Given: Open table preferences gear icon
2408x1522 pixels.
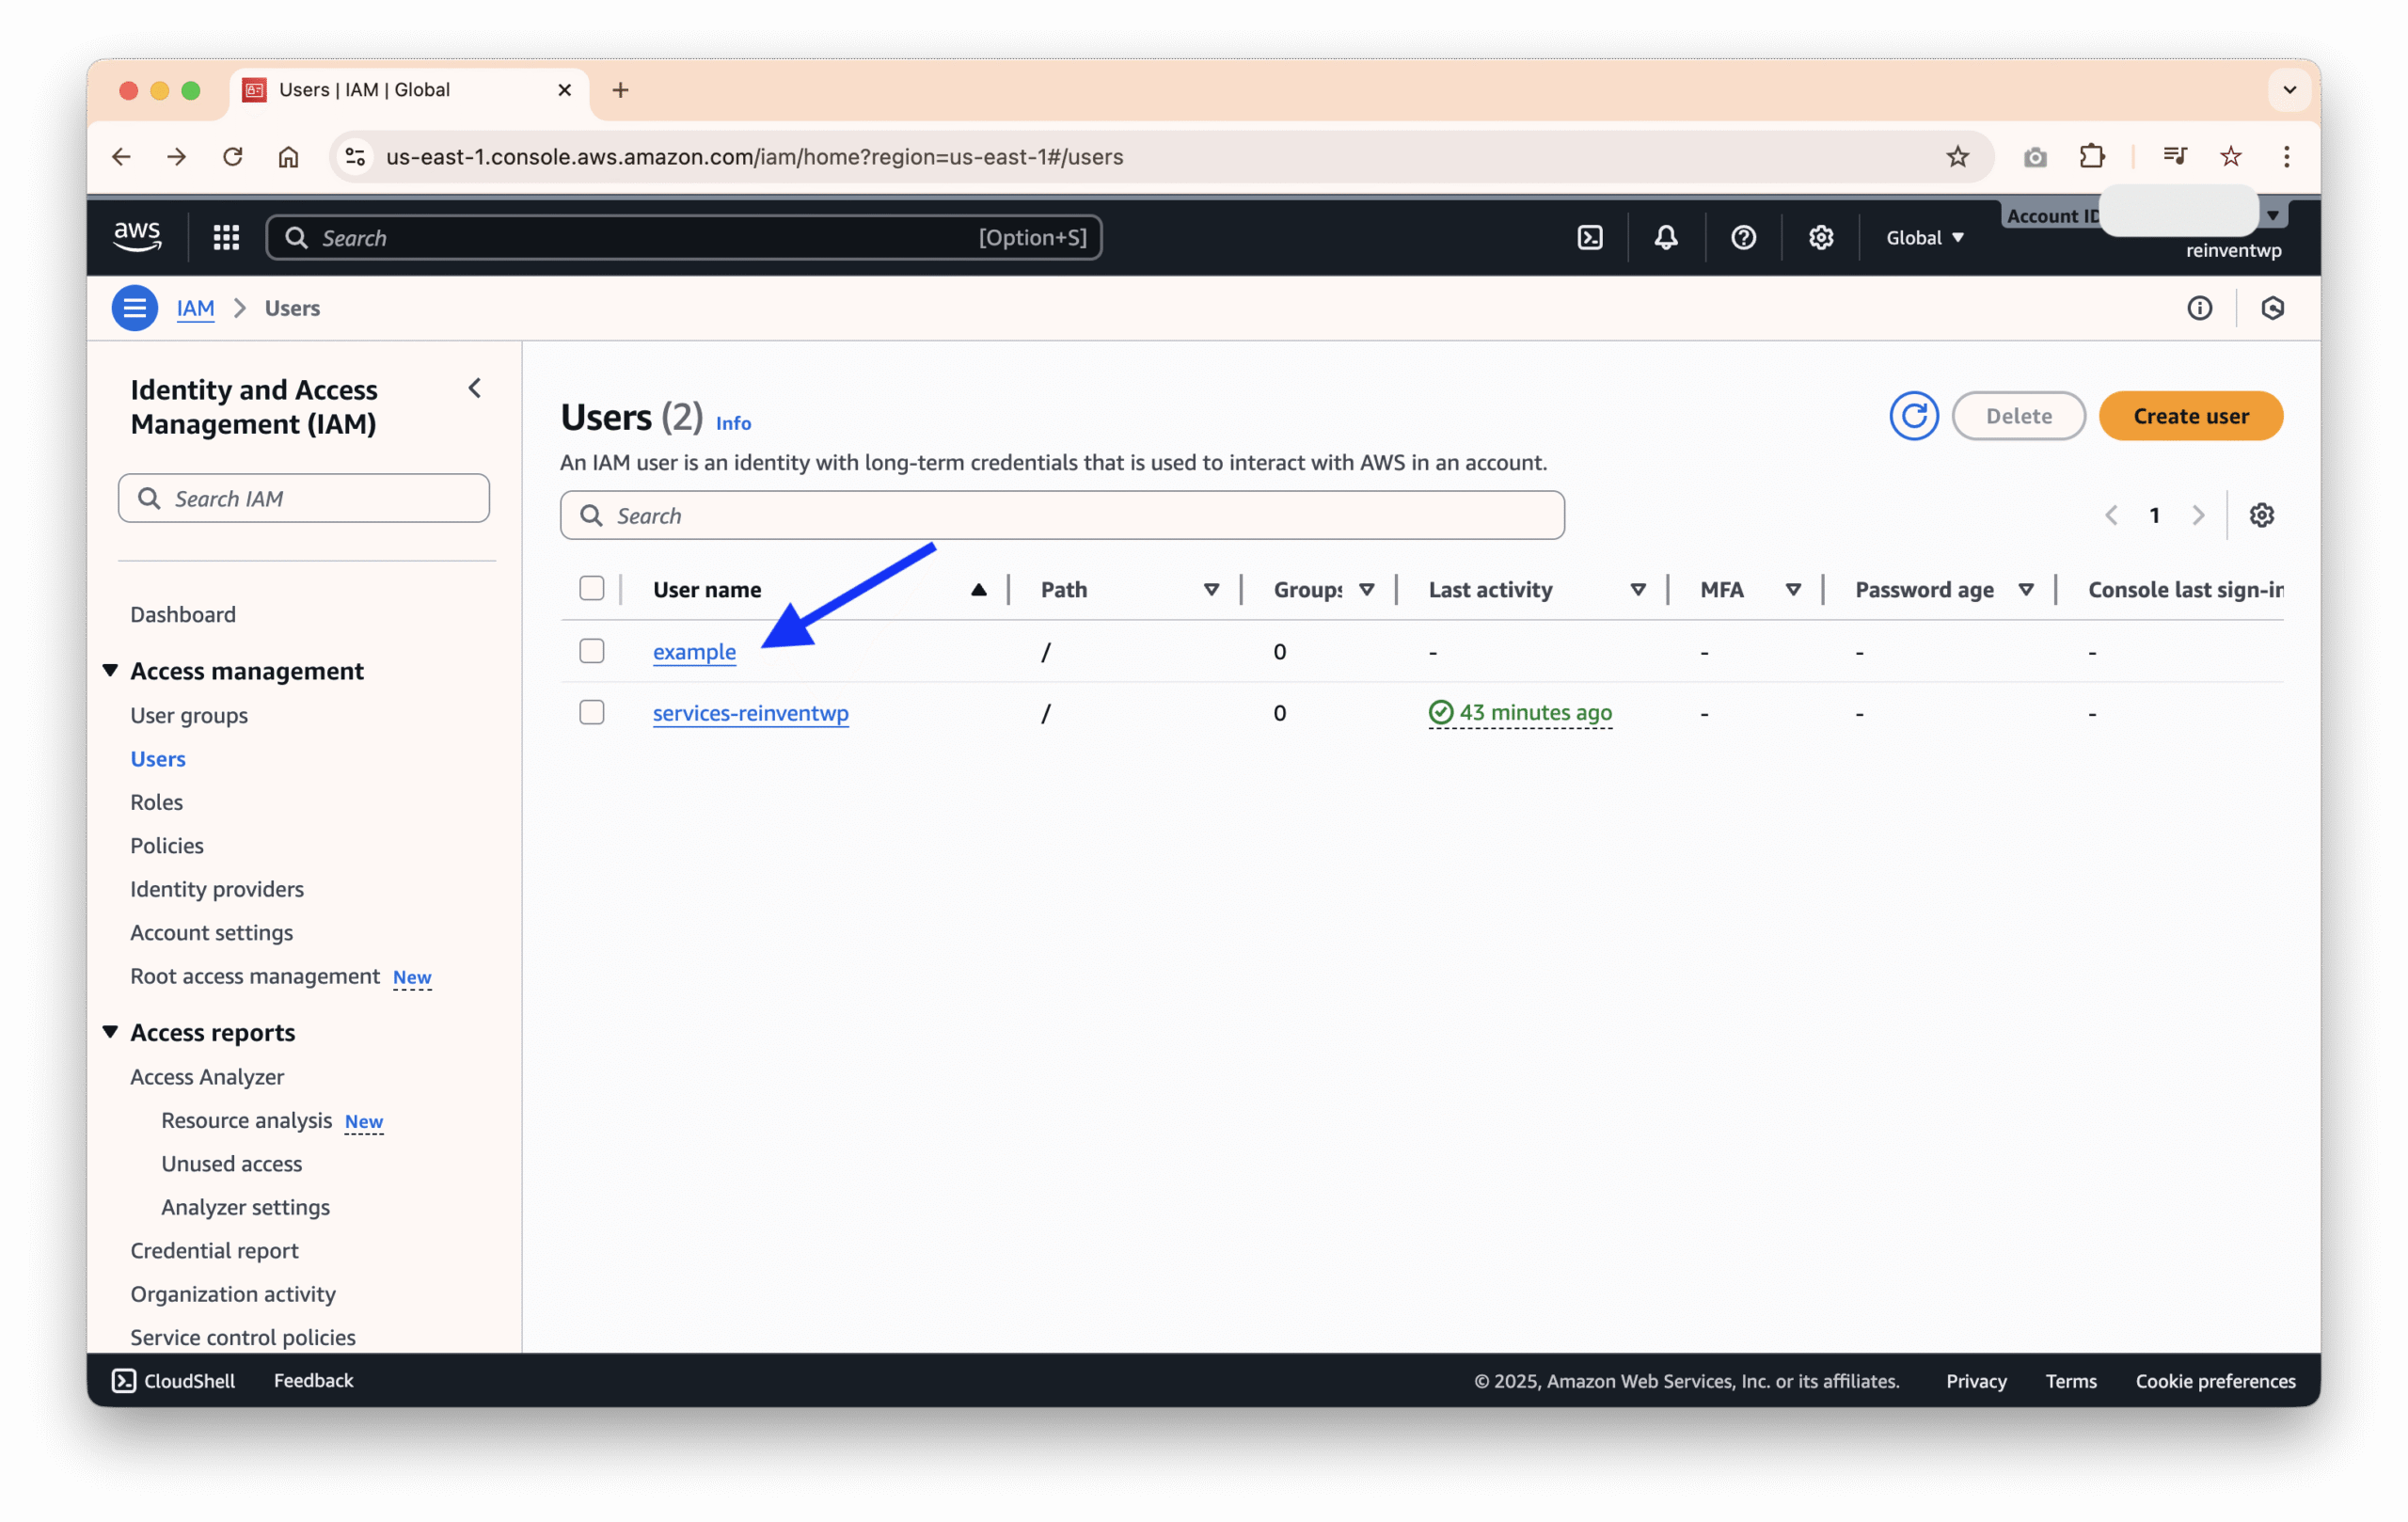Looking at the screenshot, I should tap(2261, 515).
